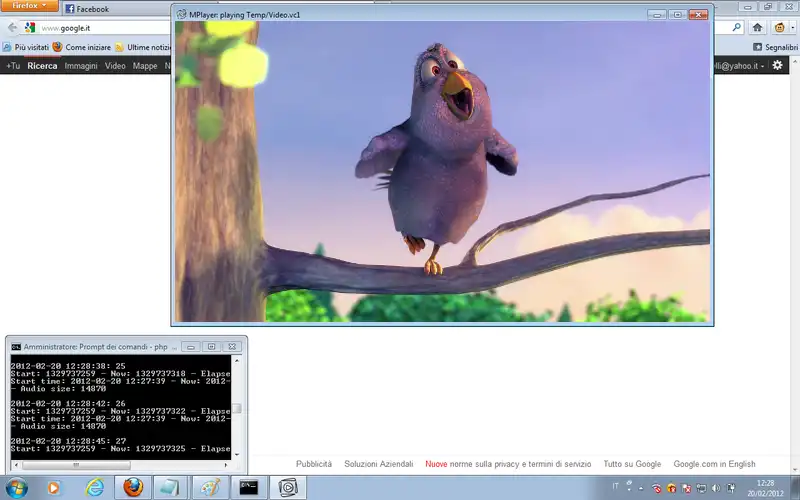The image size is (800, 500).
Task: Switch to notepad taskbar icon
Action: coord(170,488)
